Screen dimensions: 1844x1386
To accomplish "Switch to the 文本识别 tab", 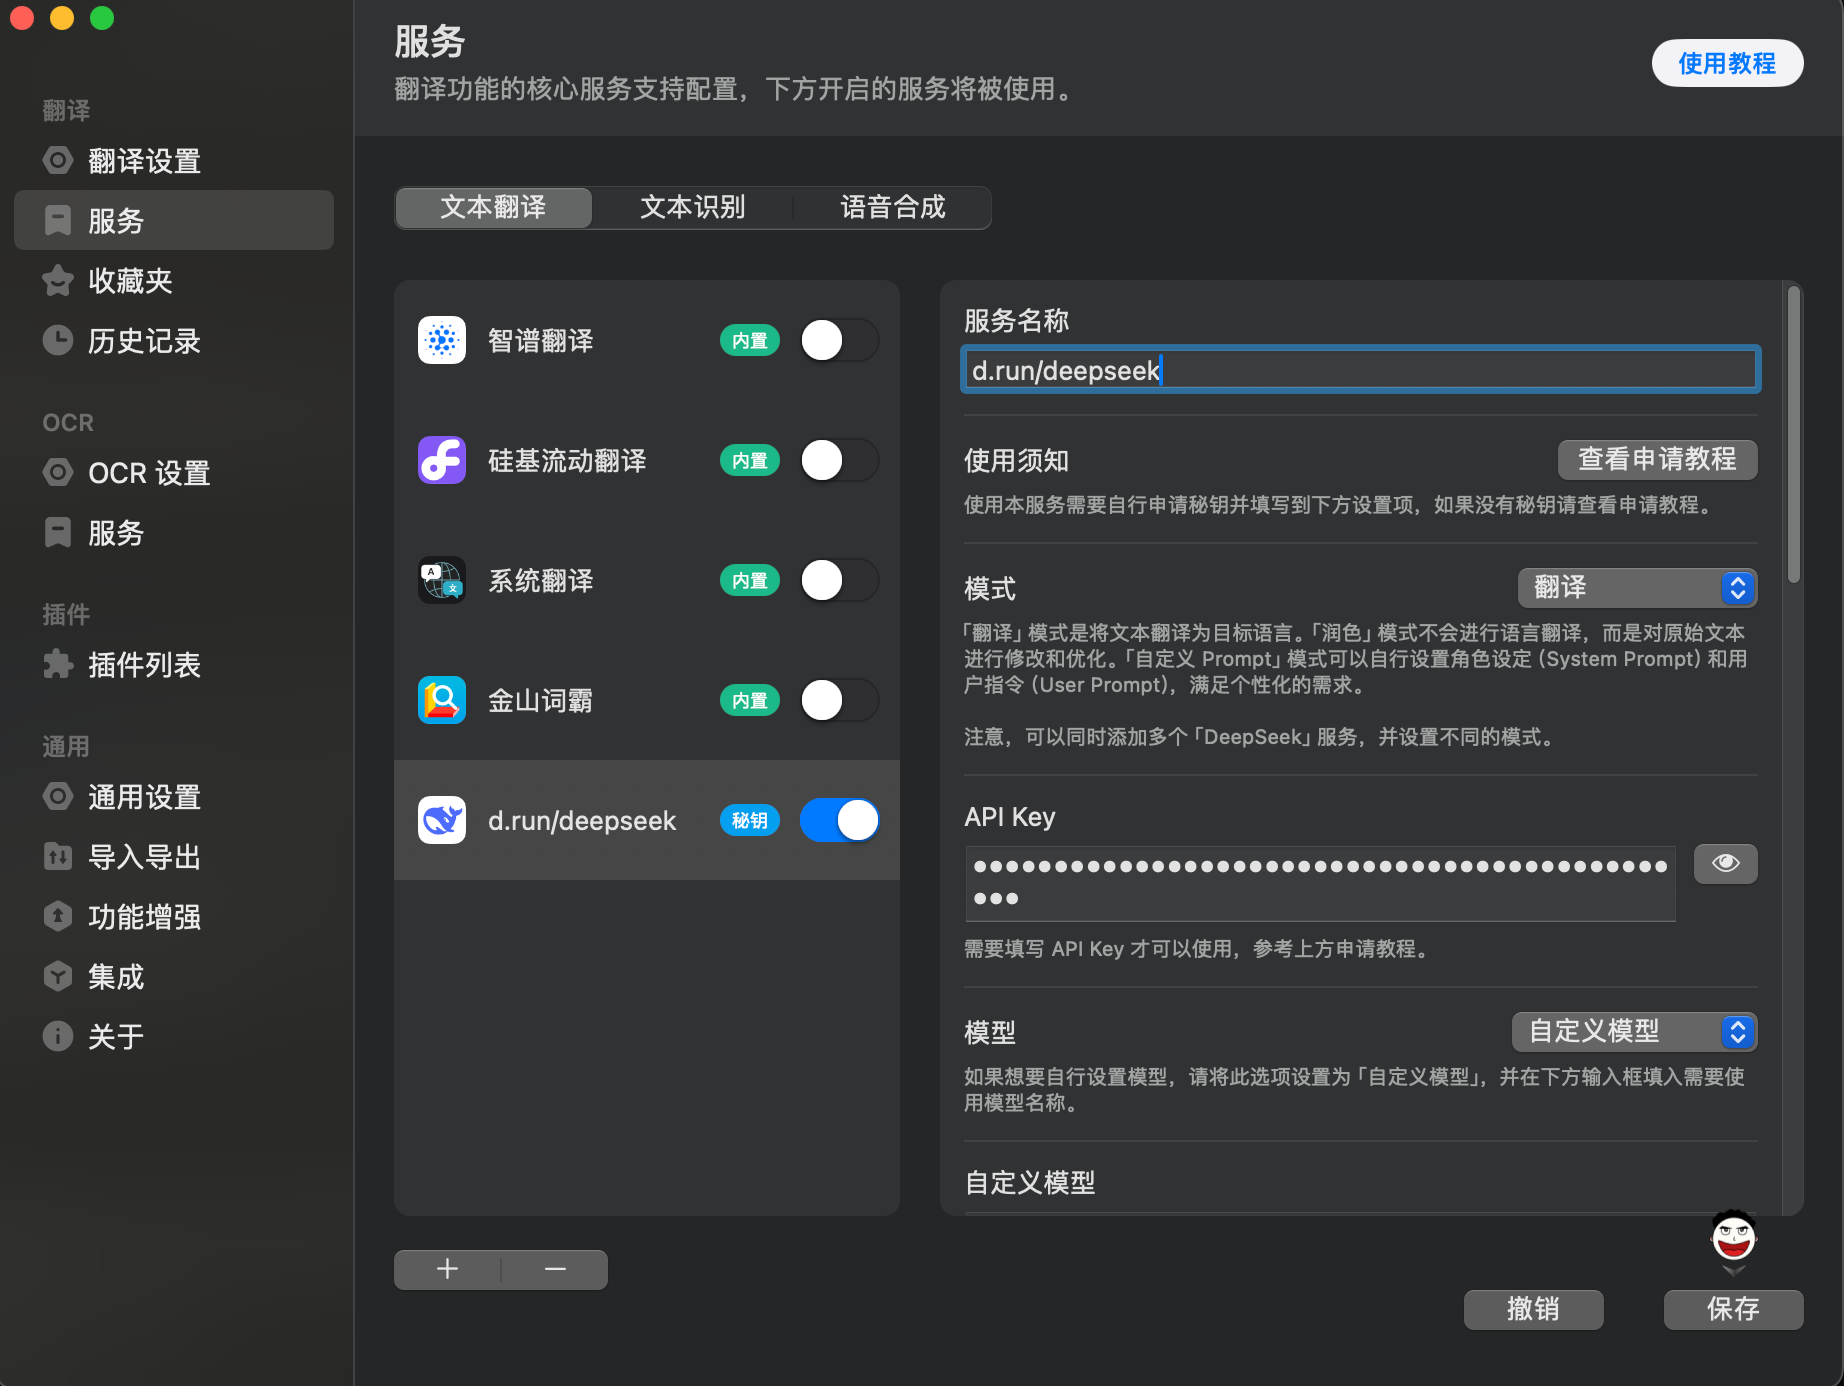I will point(692,207).
